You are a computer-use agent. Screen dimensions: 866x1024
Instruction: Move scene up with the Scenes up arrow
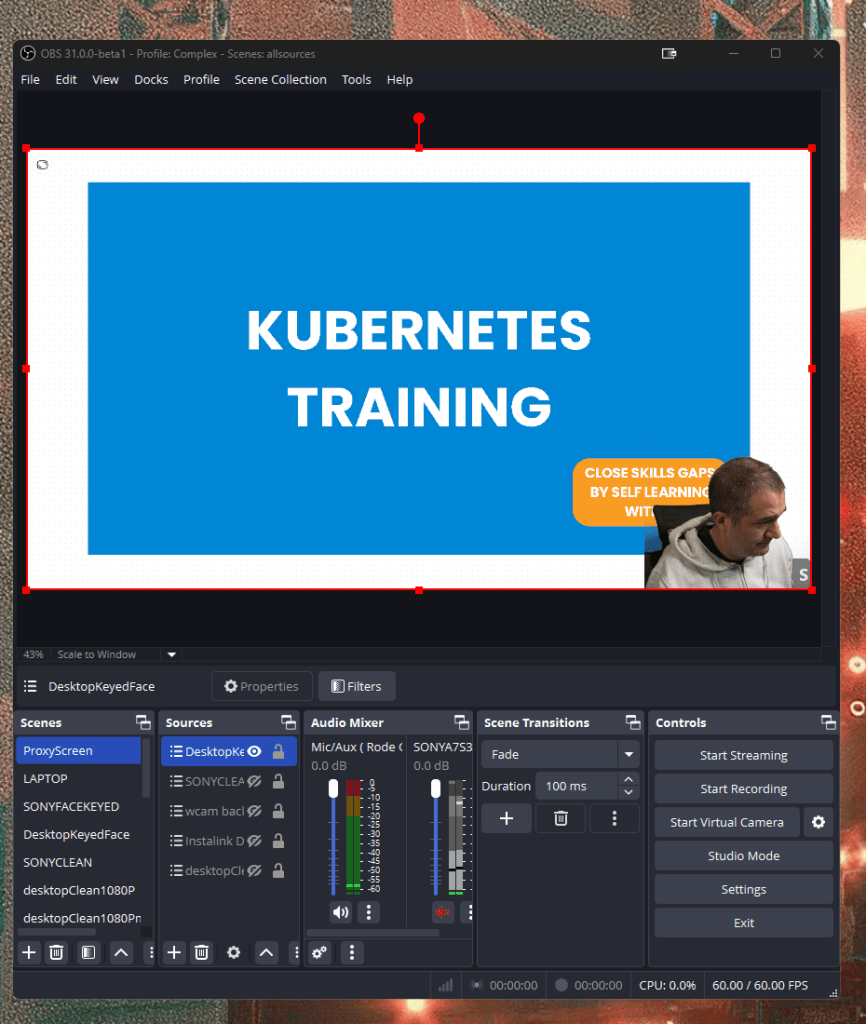[121, 952]
